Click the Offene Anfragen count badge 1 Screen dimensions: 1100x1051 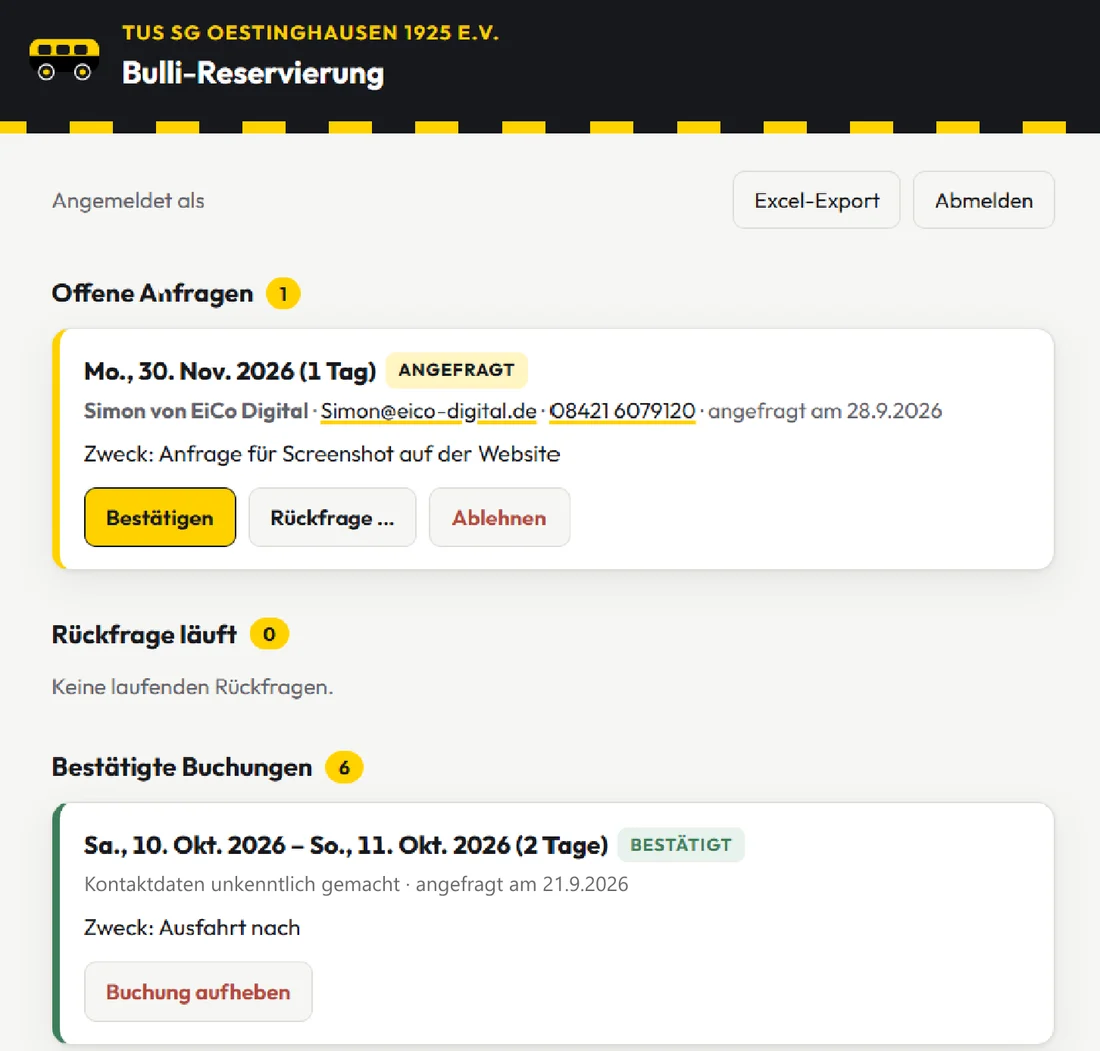click(283, 293)
